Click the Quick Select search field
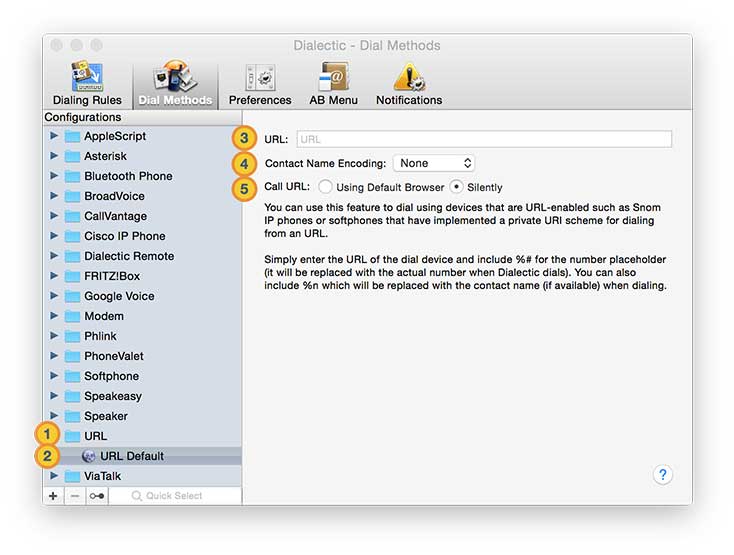Viewport: 734px width, 555px height. click(x=175, y=496)
